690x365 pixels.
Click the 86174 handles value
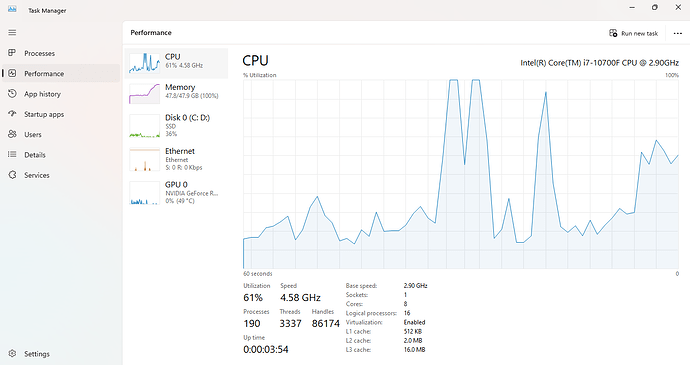point(326,324)
